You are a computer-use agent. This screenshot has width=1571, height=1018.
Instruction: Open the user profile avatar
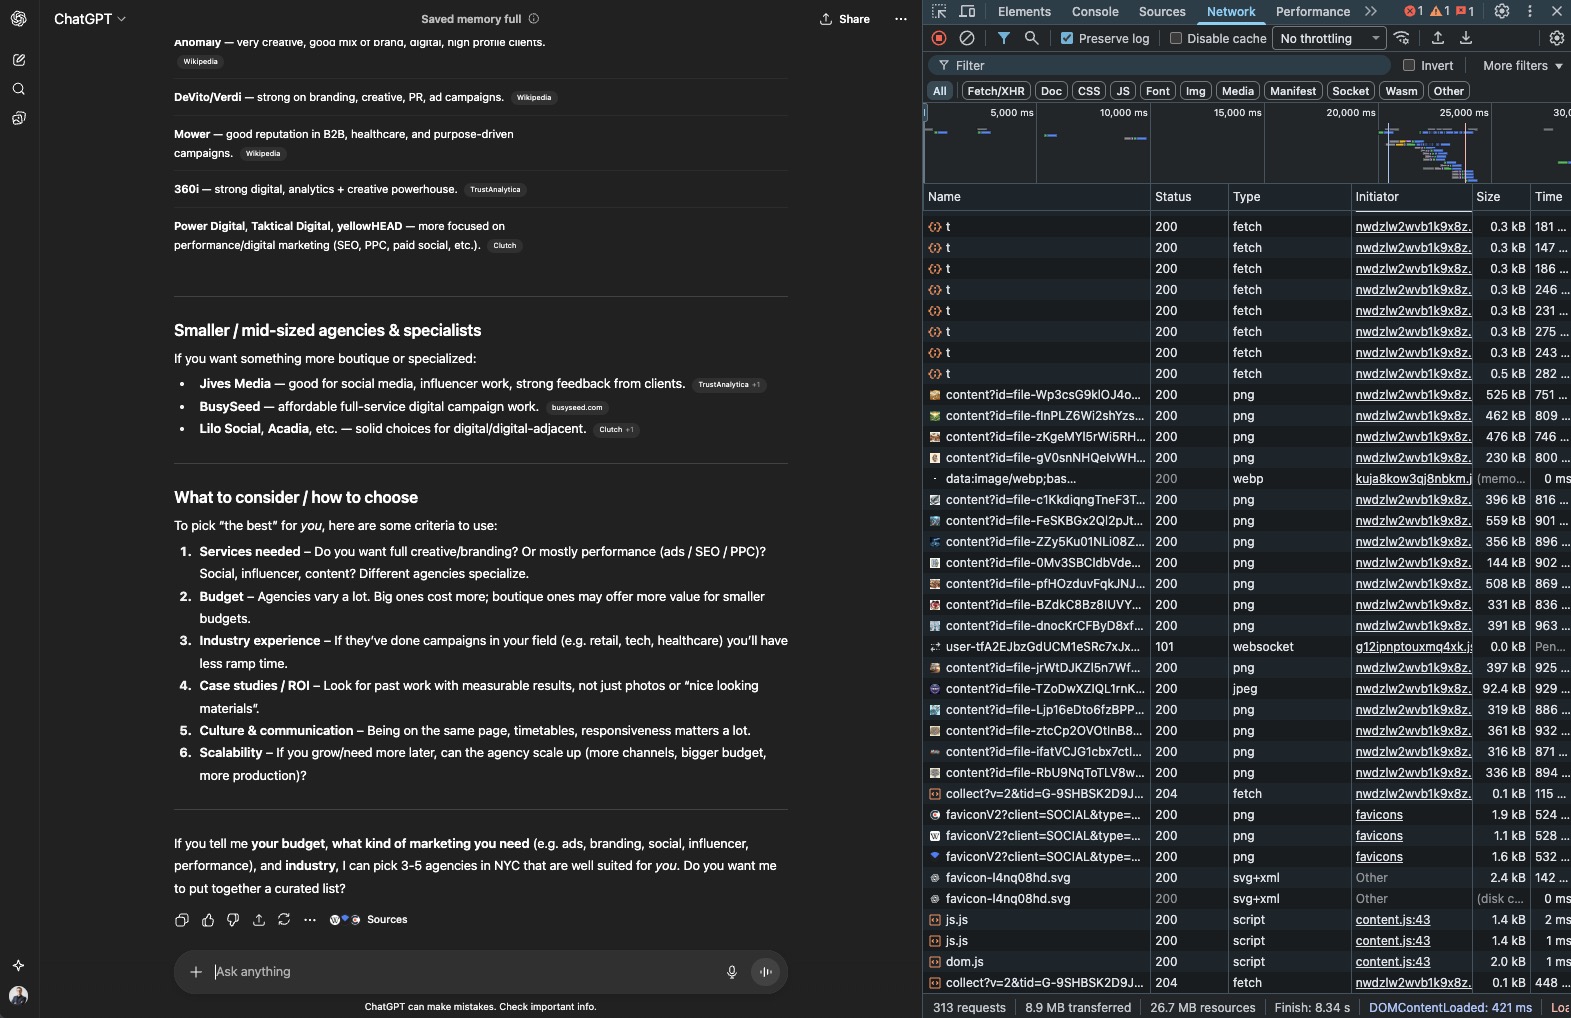tap(18, 995)
